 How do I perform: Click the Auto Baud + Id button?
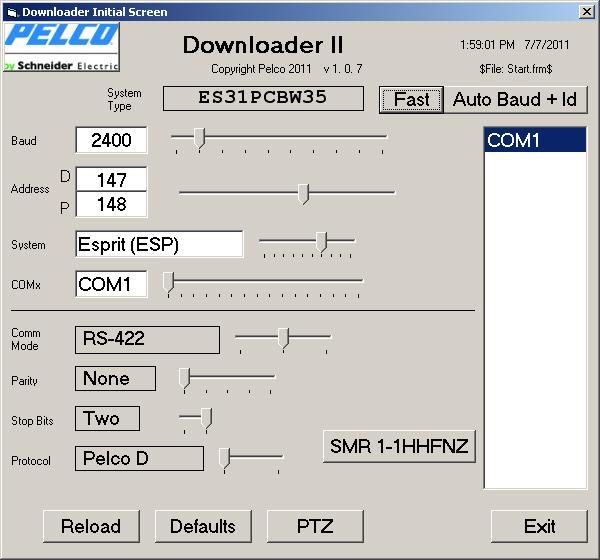[x=515, y=100]
